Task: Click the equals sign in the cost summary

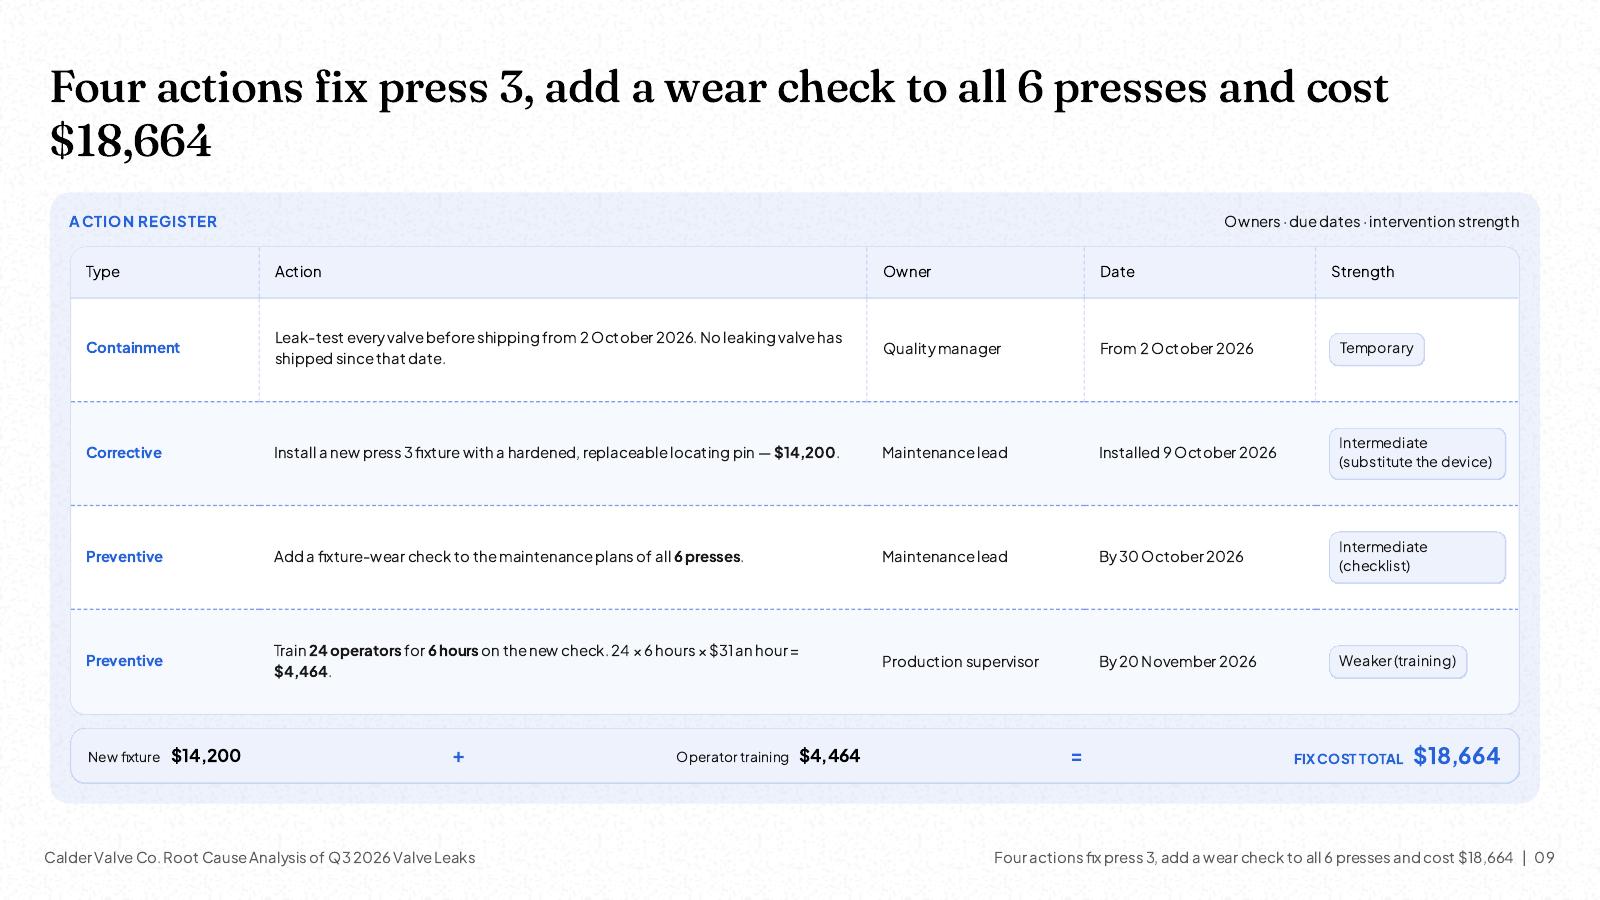Action: point(1076,757)
